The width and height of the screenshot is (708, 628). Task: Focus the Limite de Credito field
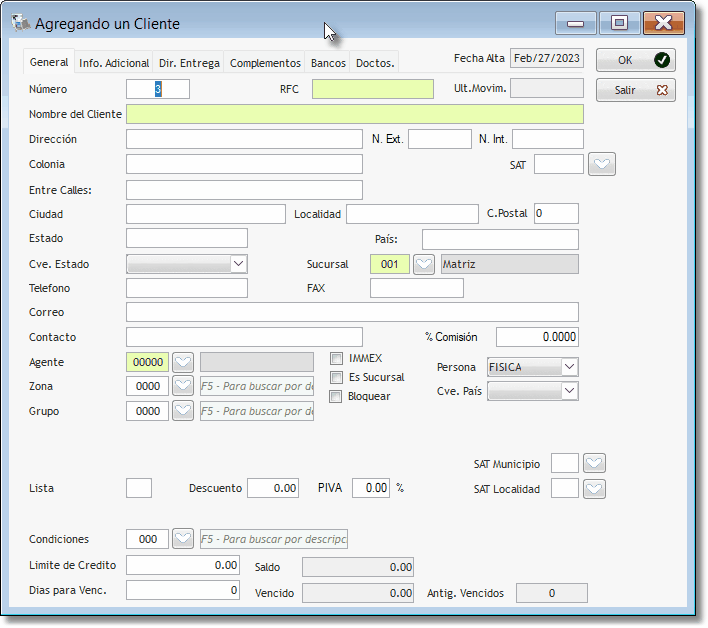(x=183, y=565)
